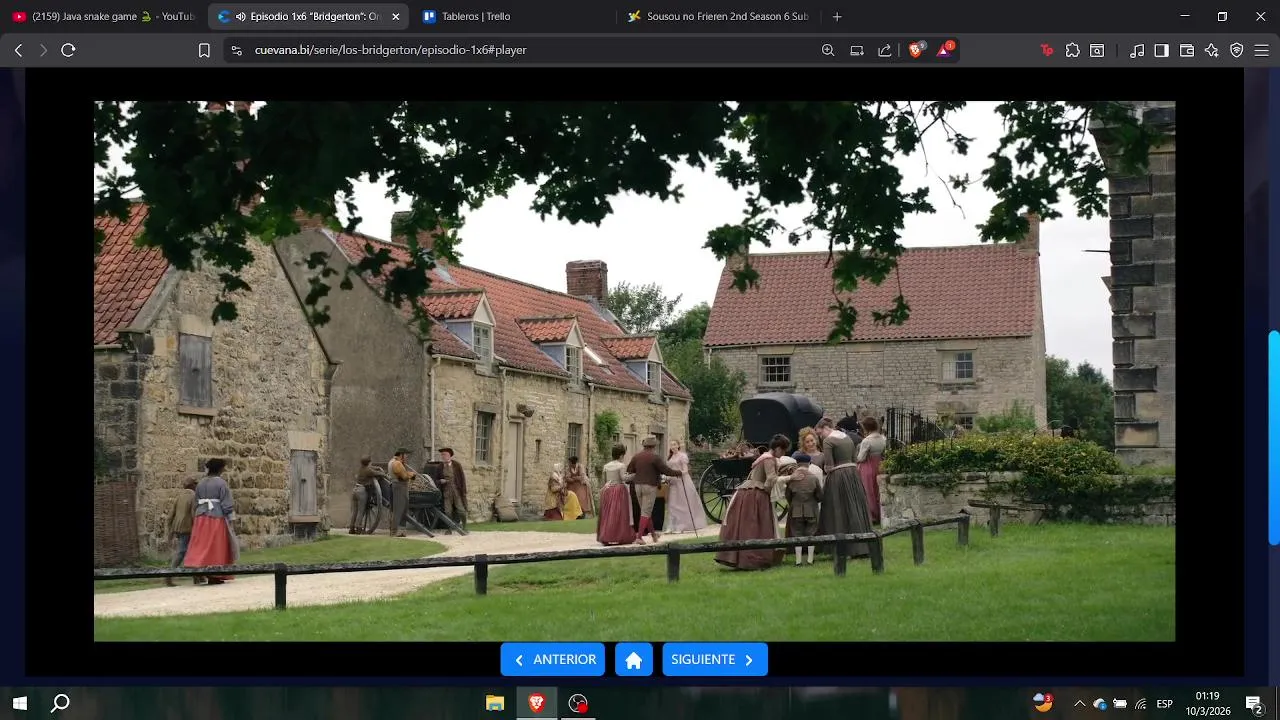This screenshot has width=1280, height=720.
Task: Open Brave Rewards triangle icon
Action: click(x=945, y=50)
